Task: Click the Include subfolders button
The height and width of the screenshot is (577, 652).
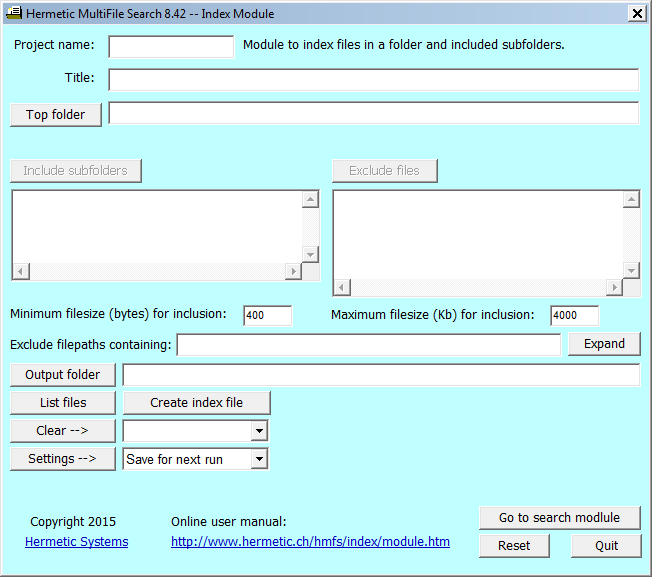Action: click(x=76, y=171)
